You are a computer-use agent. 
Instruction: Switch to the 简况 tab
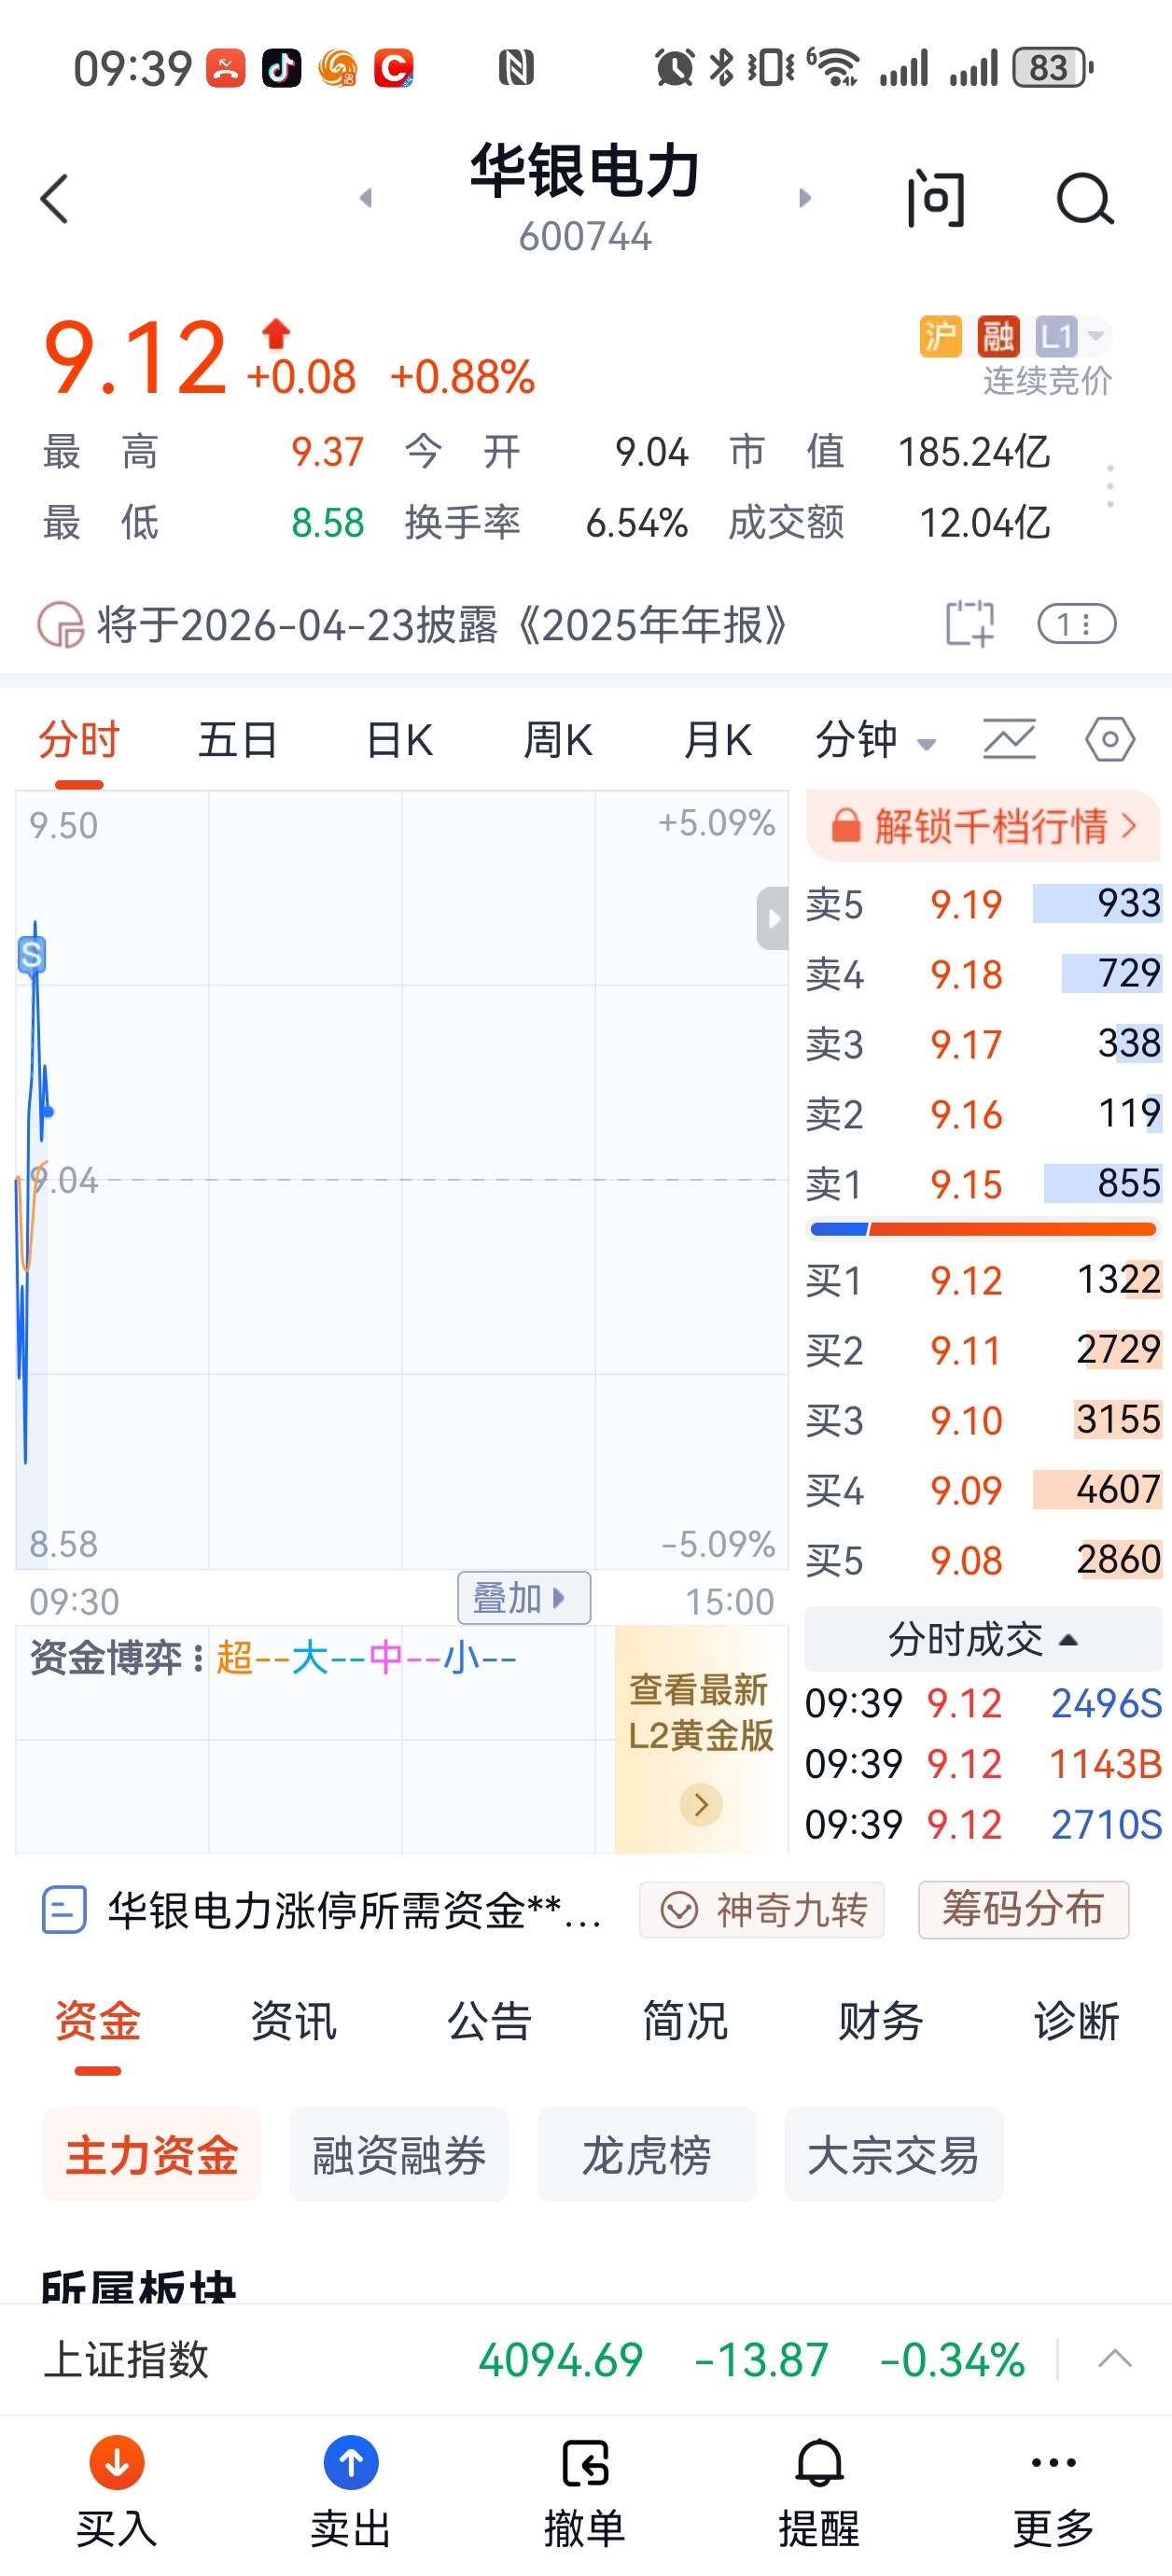point(685,2022)
